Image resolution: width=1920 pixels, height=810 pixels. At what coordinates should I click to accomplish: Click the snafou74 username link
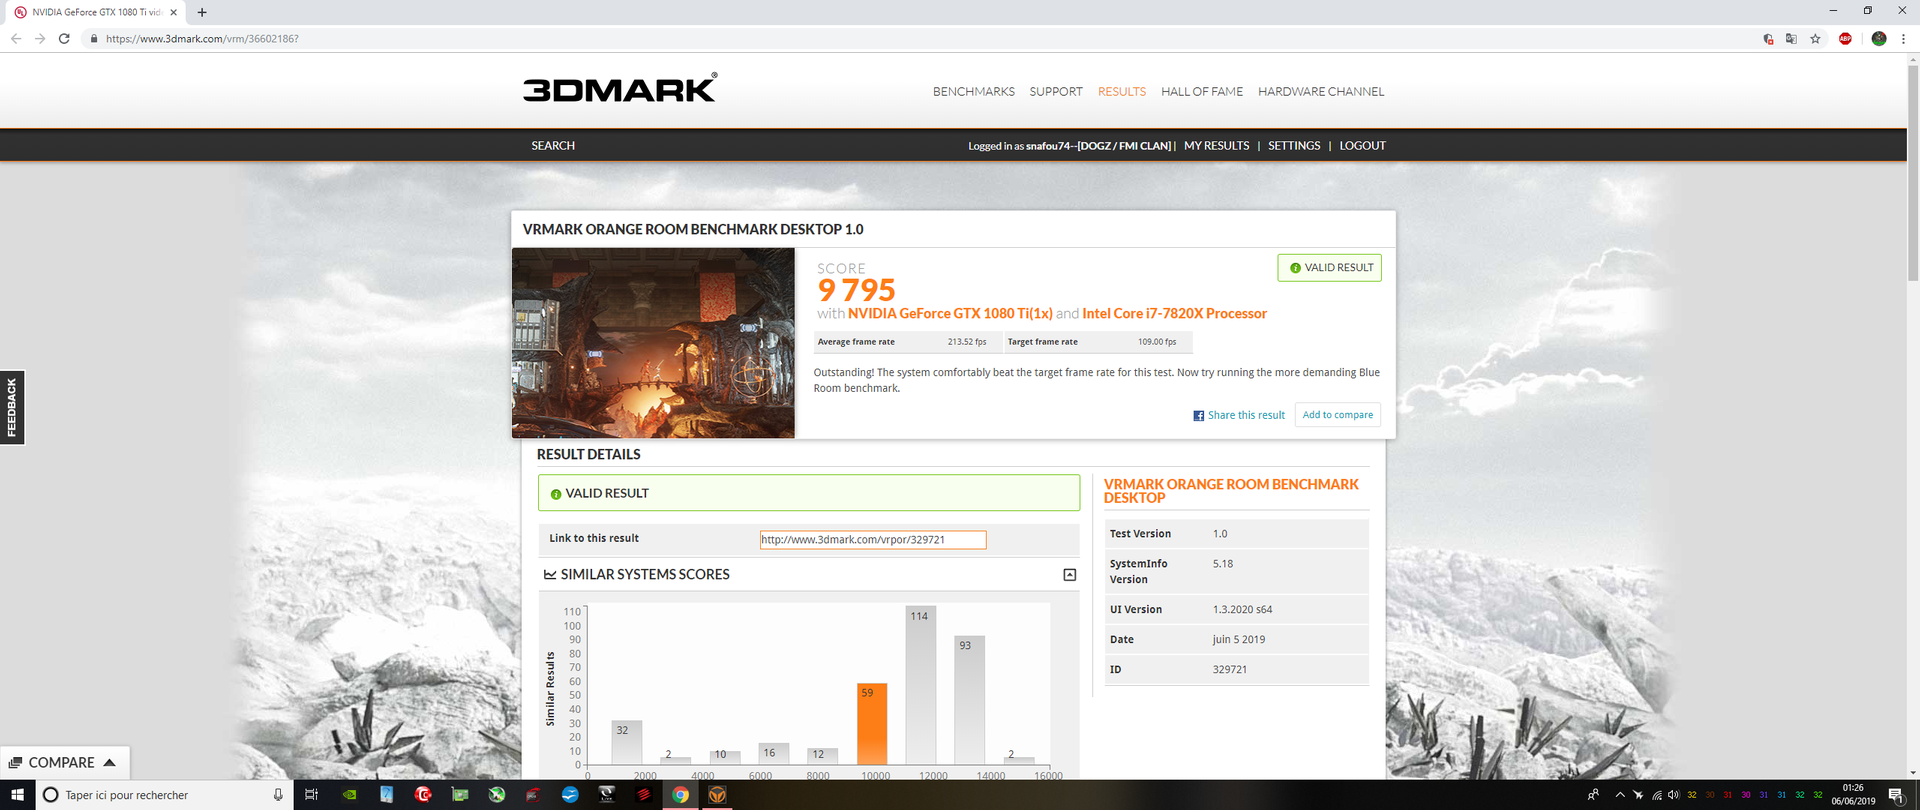click(1098, 146)
